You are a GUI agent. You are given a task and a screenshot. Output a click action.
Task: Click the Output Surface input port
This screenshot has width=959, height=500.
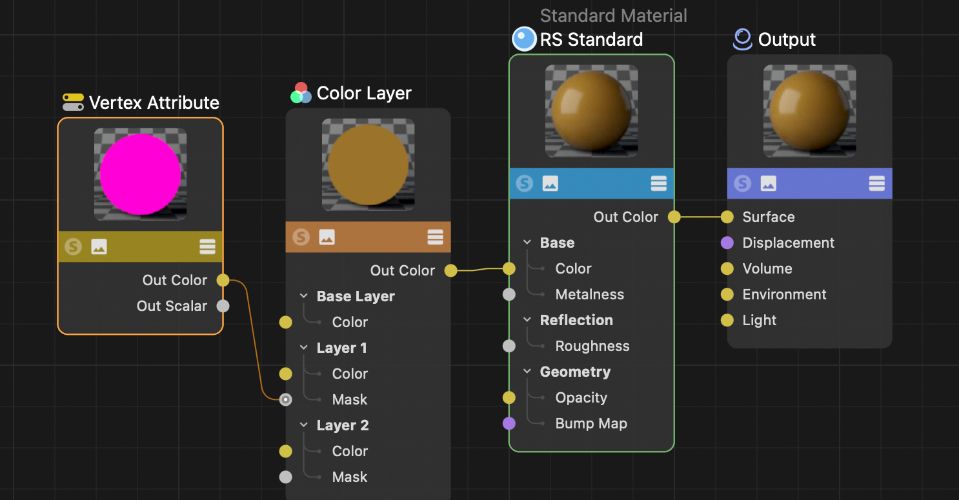click(x=727, y=217)
